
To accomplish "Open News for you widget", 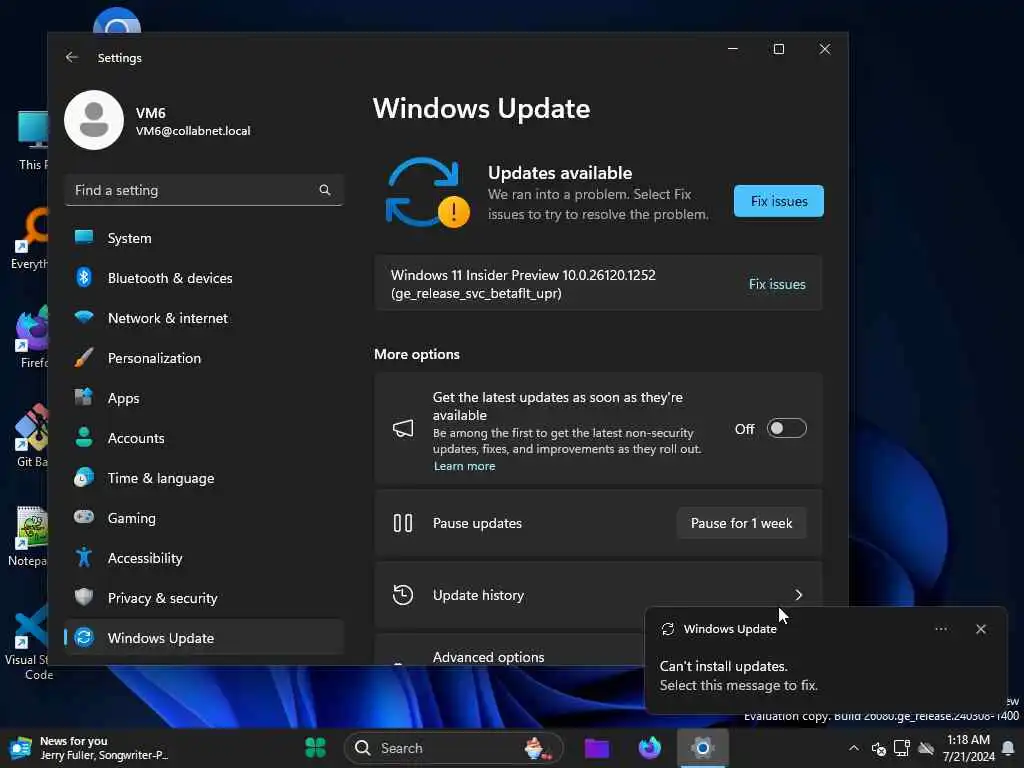I will point(88,748).
